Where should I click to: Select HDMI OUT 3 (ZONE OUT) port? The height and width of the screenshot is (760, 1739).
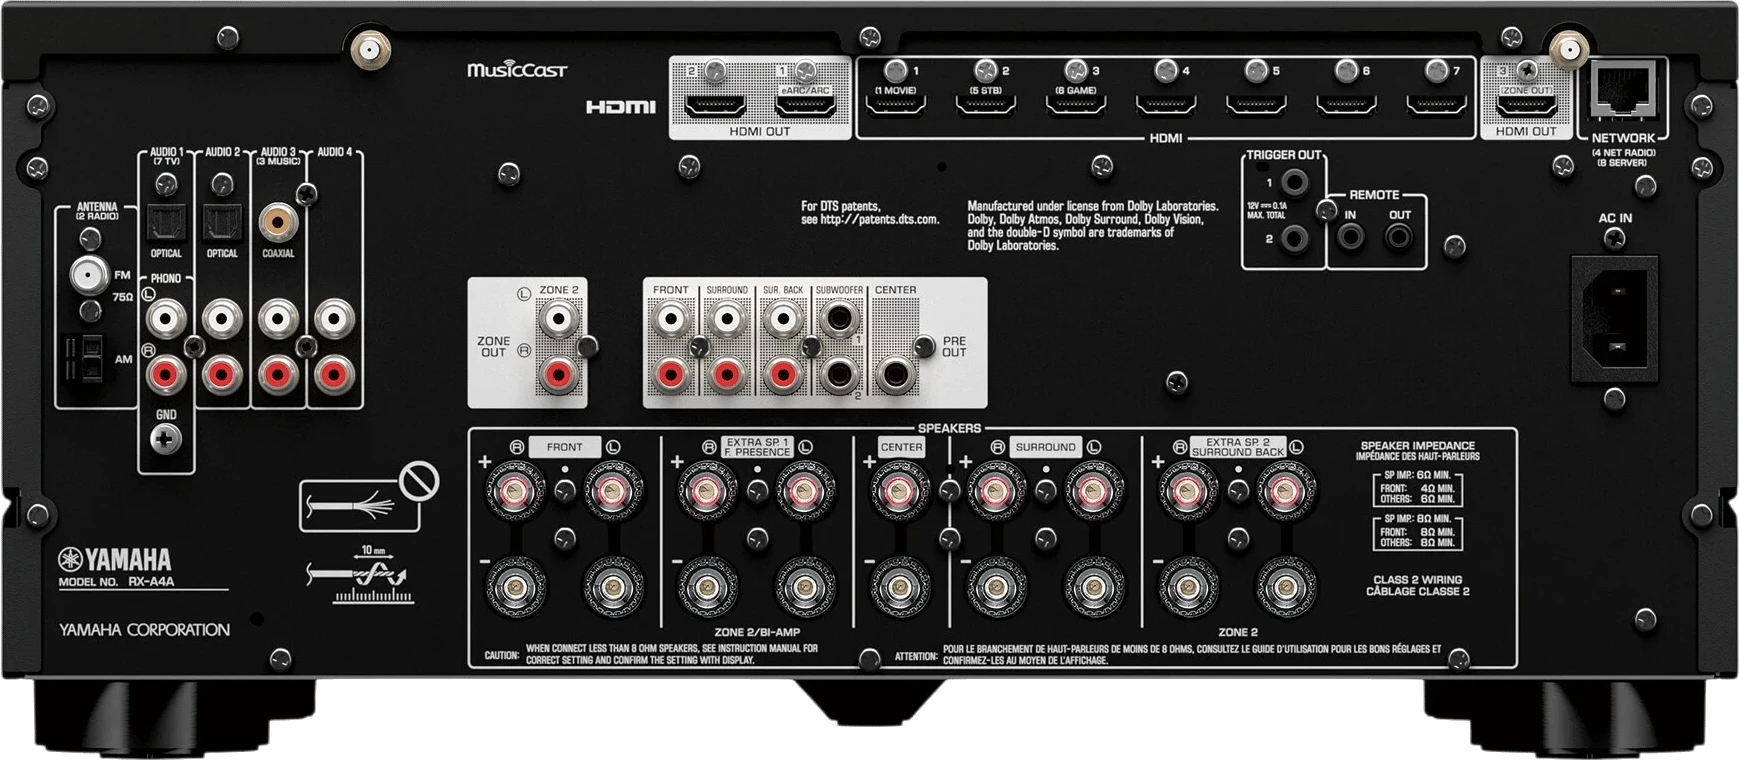click(x=1526, y=105)
